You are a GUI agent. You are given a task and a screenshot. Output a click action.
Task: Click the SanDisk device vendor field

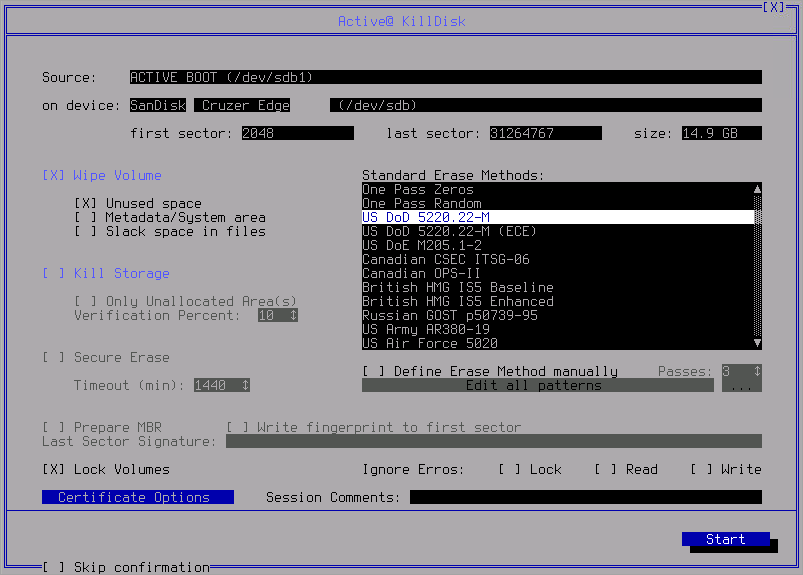[x=158, y=105]
